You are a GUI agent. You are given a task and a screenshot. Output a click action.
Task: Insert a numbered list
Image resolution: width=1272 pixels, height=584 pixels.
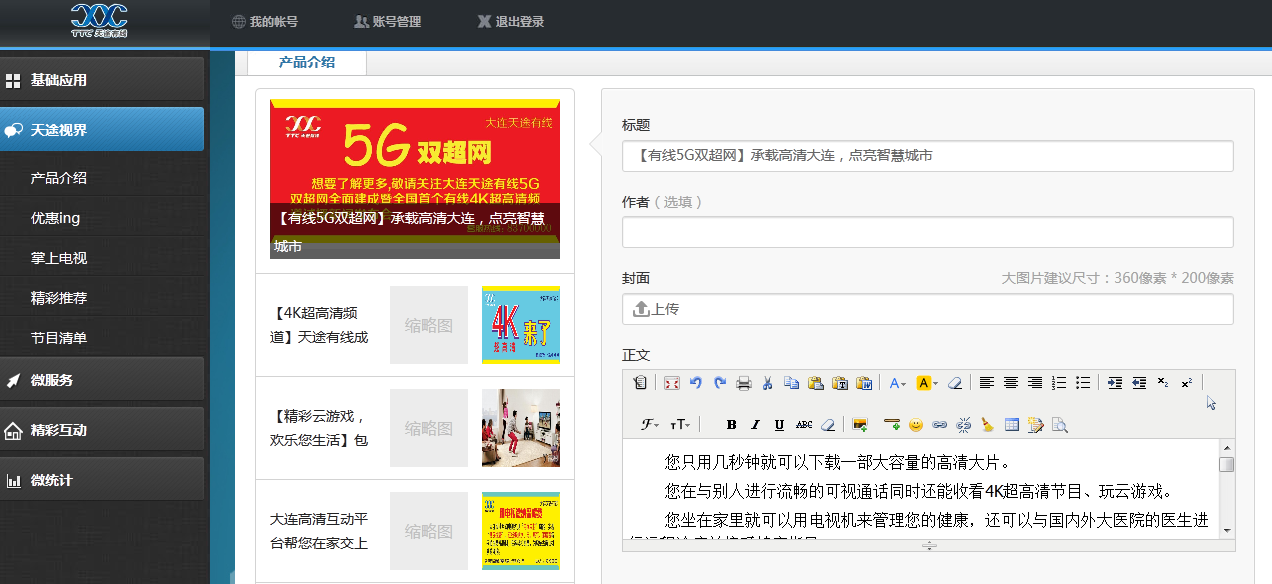click(x=1059, y=383)
